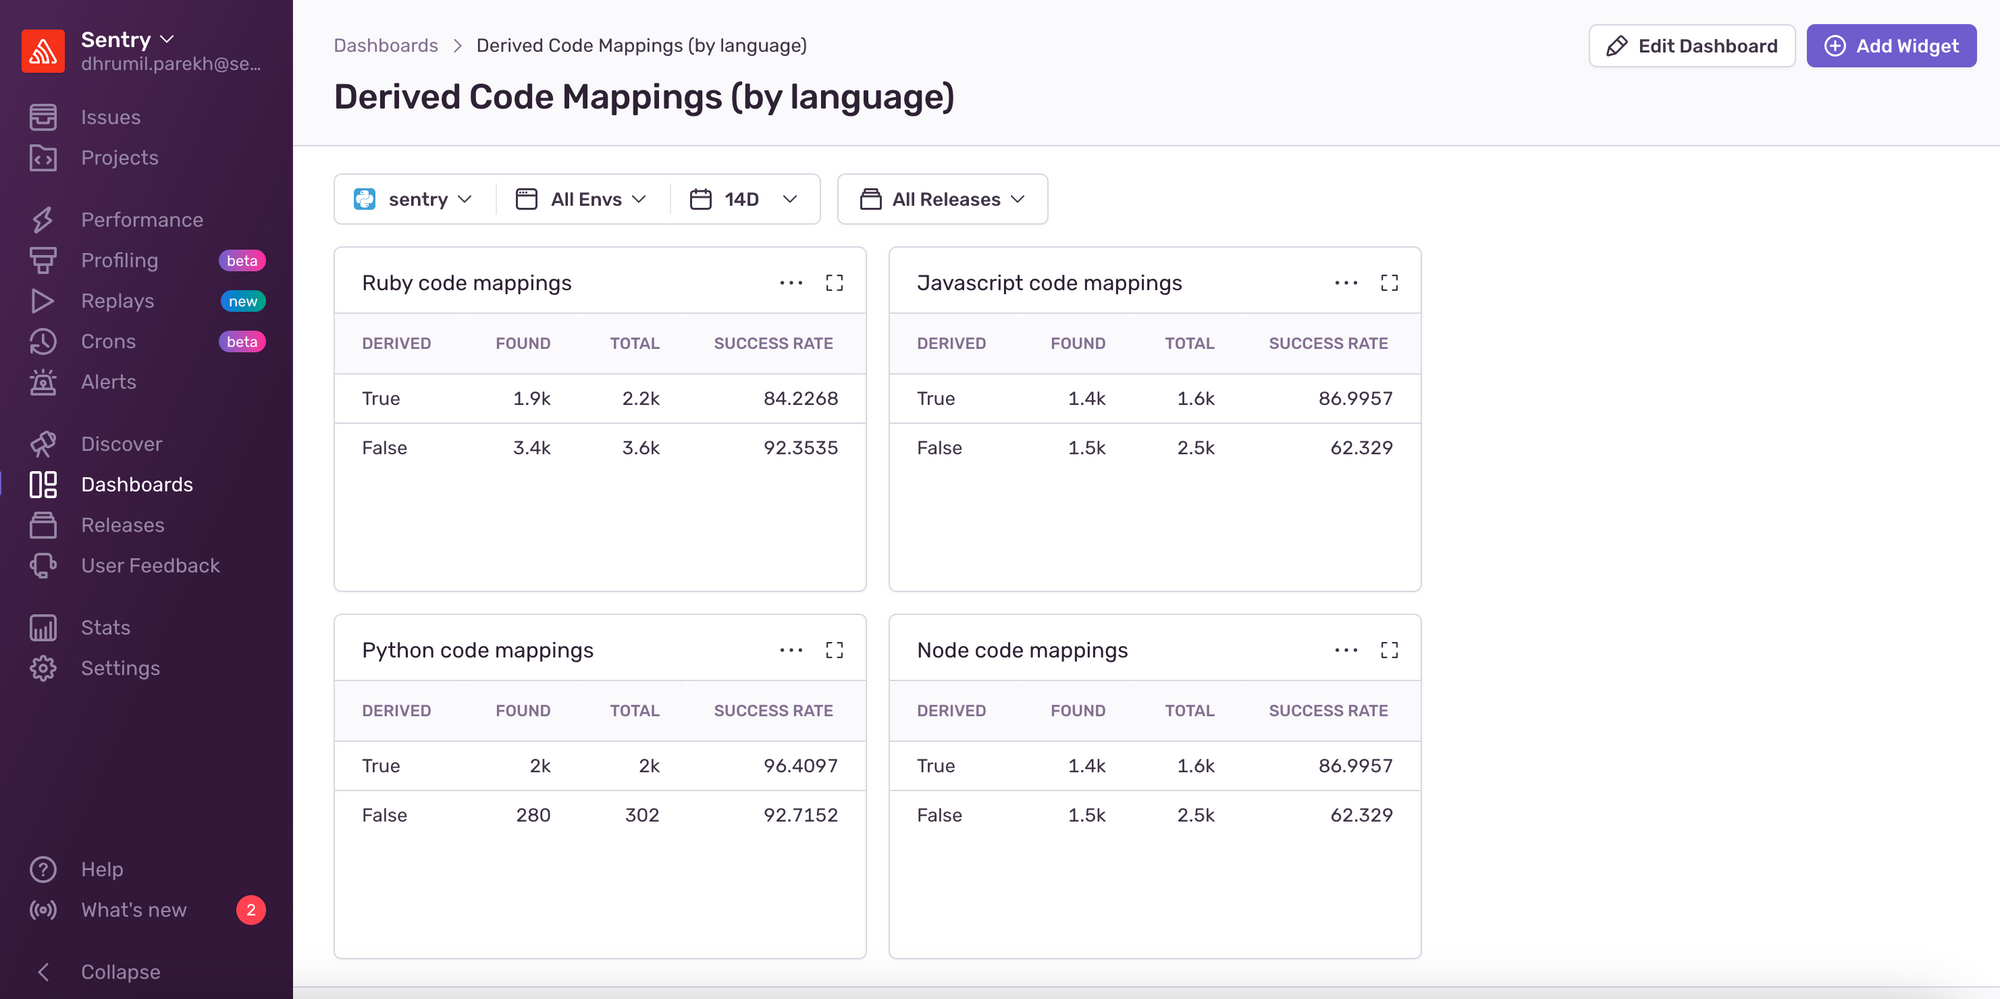Image resolution: width=2000 pixels, height=999 pixels.
Task: Open the Profiling beta page
Action: tap(119, 260)
